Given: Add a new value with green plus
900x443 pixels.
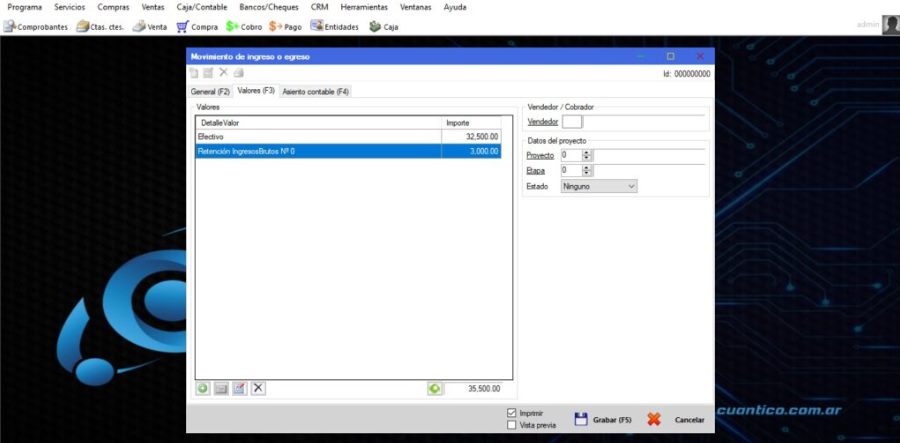Looking at the screenshot, I should [x=203, y=388].
